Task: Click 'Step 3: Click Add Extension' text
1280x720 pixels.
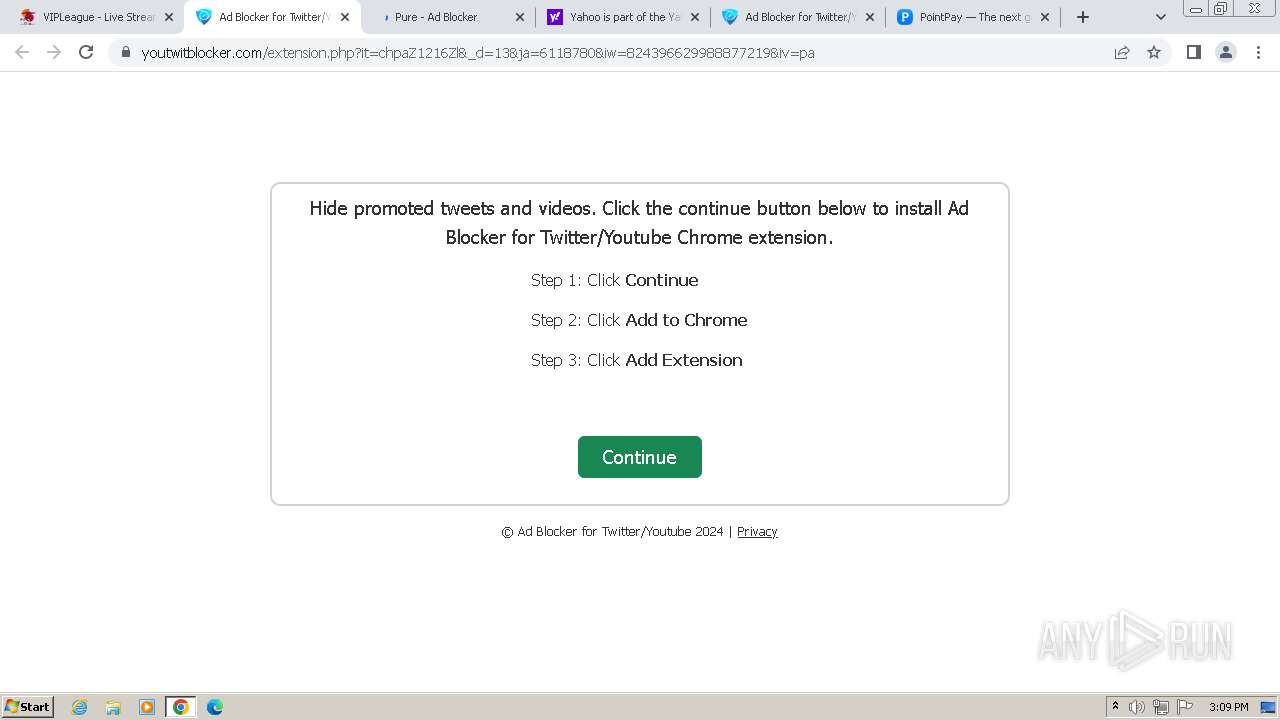Action: tap(637, 360)
